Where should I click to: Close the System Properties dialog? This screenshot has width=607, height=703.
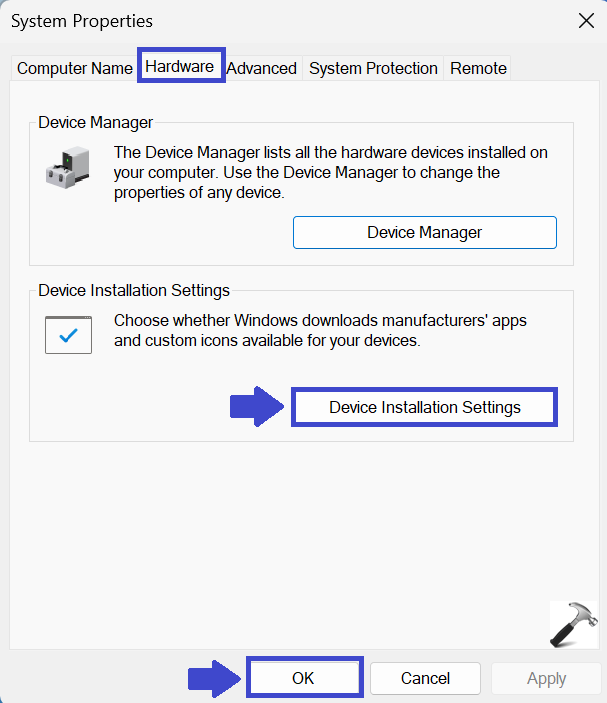585,20
